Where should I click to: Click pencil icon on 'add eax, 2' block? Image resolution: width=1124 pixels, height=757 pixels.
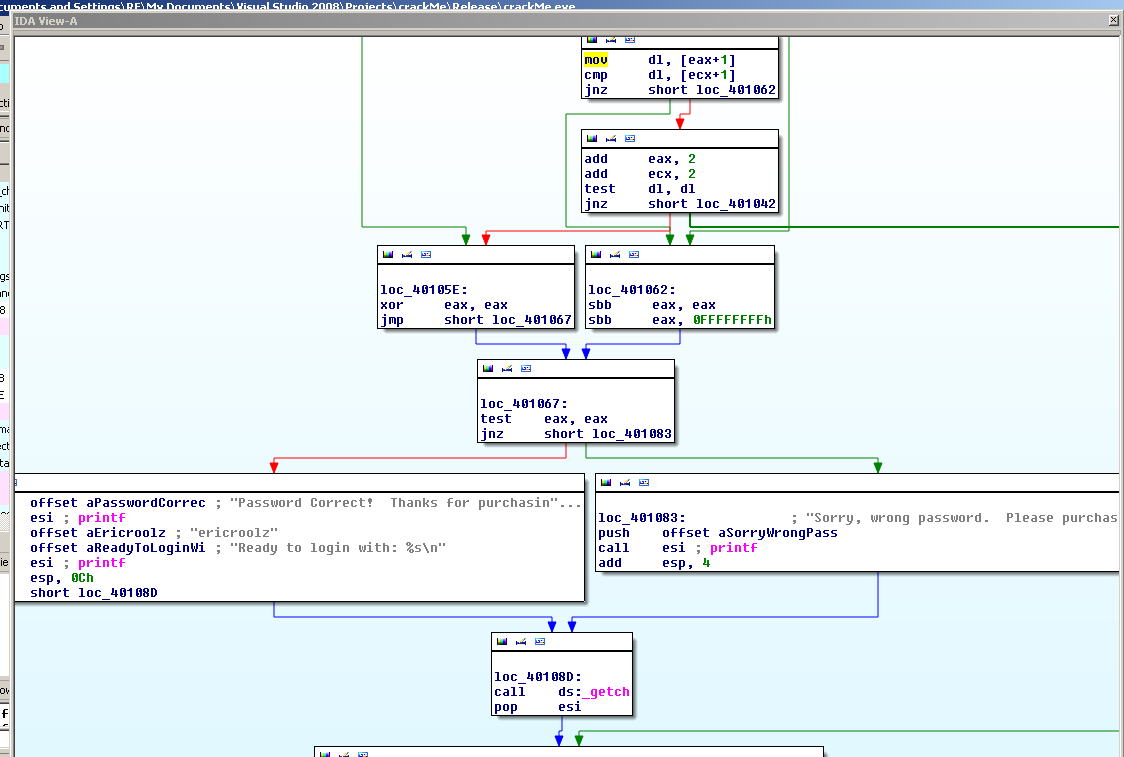point(610,138)
